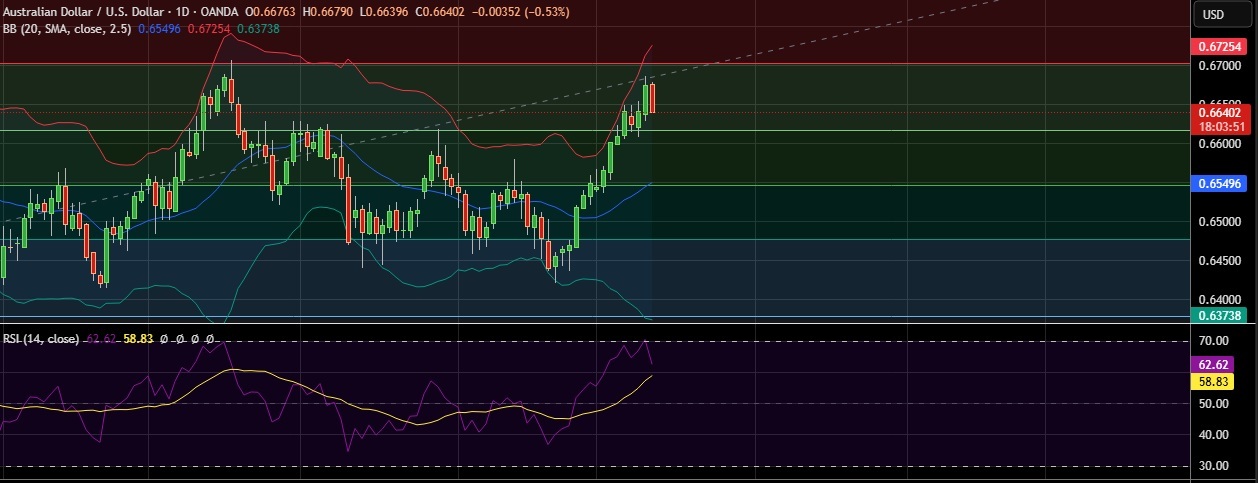Image resolution: width=1258 pixels, height=483 pixels.
Task: Click the current price label 0.66402
Action: [x=1220, y=113]
